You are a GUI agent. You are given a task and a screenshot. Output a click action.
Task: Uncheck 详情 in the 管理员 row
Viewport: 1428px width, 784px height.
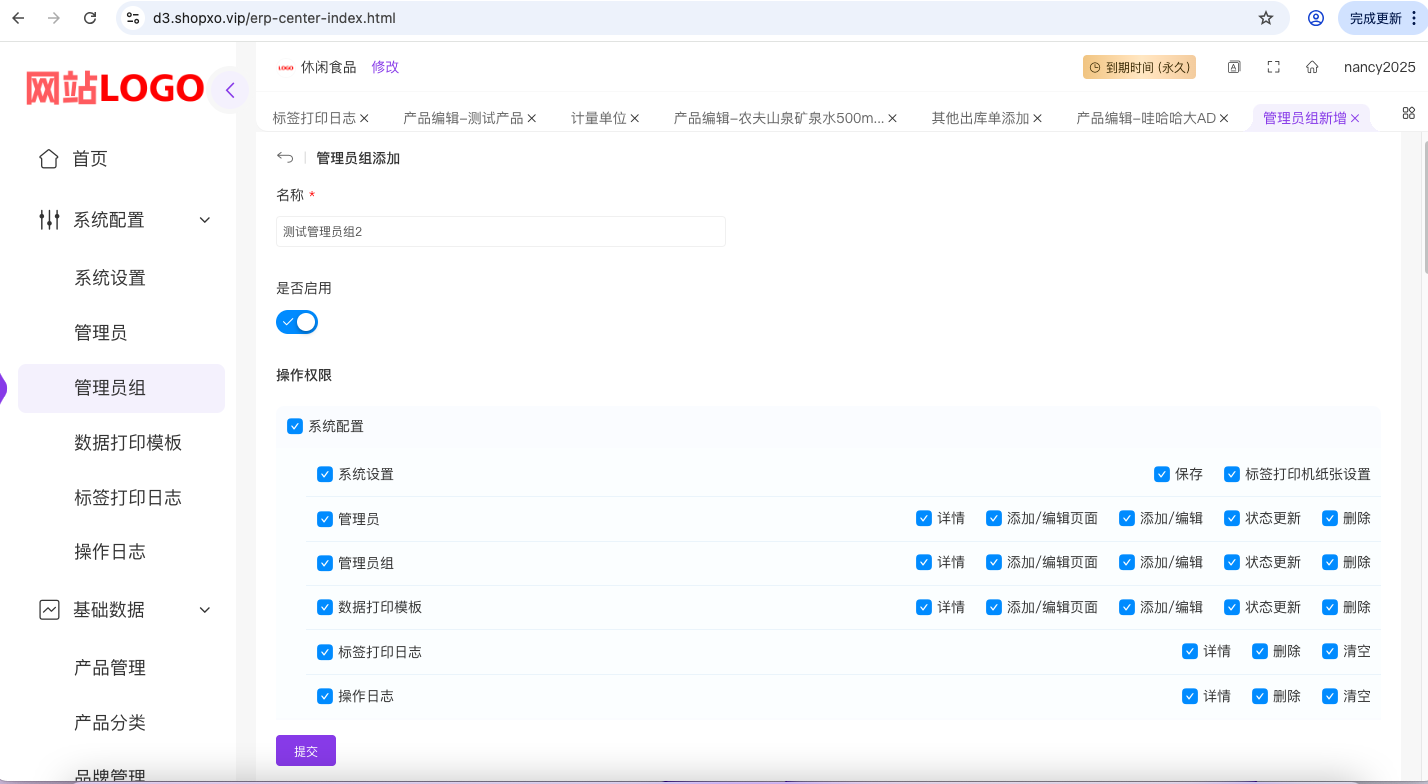pos(924,518)
